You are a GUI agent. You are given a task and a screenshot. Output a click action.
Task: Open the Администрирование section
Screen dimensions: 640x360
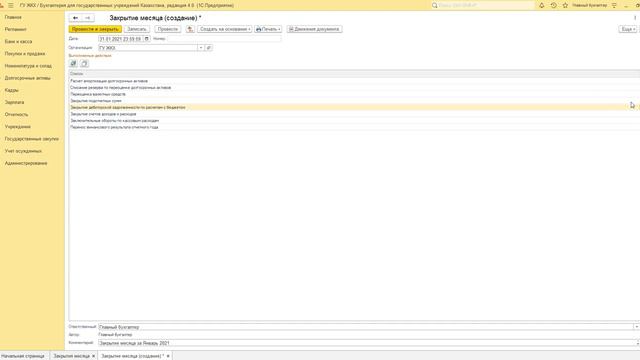26,163
